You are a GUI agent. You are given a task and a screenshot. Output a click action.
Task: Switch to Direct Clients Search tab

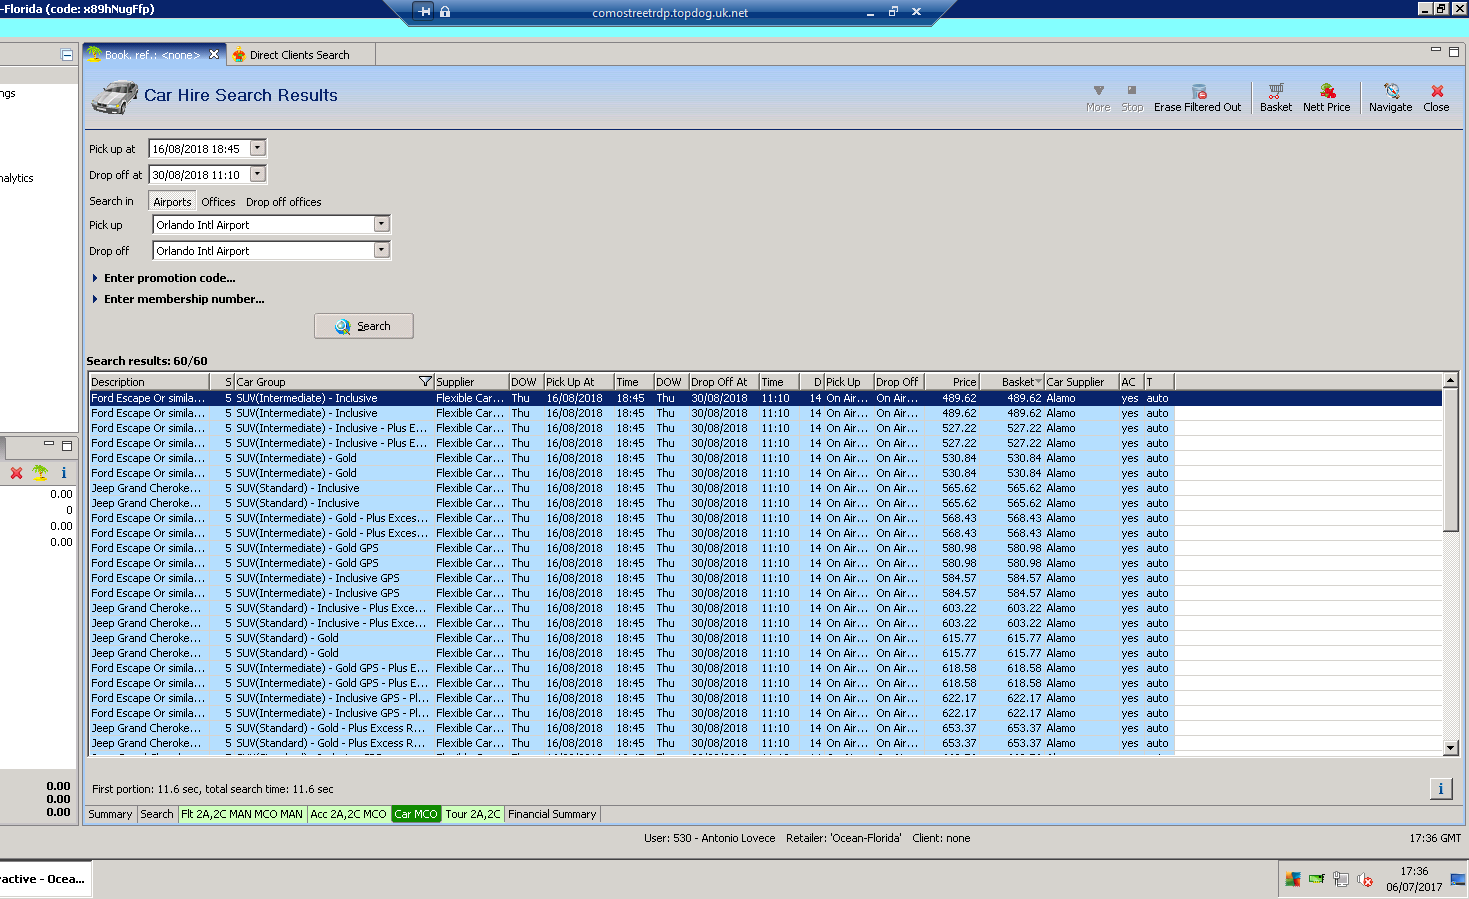pyautogui.click(x=300, y=55)
